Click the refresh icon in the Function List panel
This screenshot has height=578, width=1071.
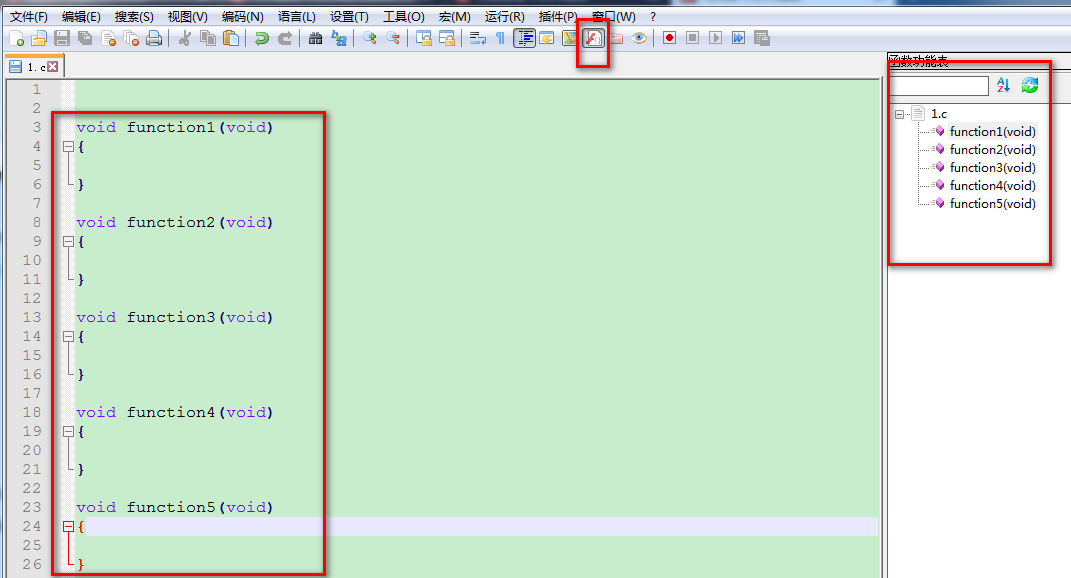[x=1029, y=85]
